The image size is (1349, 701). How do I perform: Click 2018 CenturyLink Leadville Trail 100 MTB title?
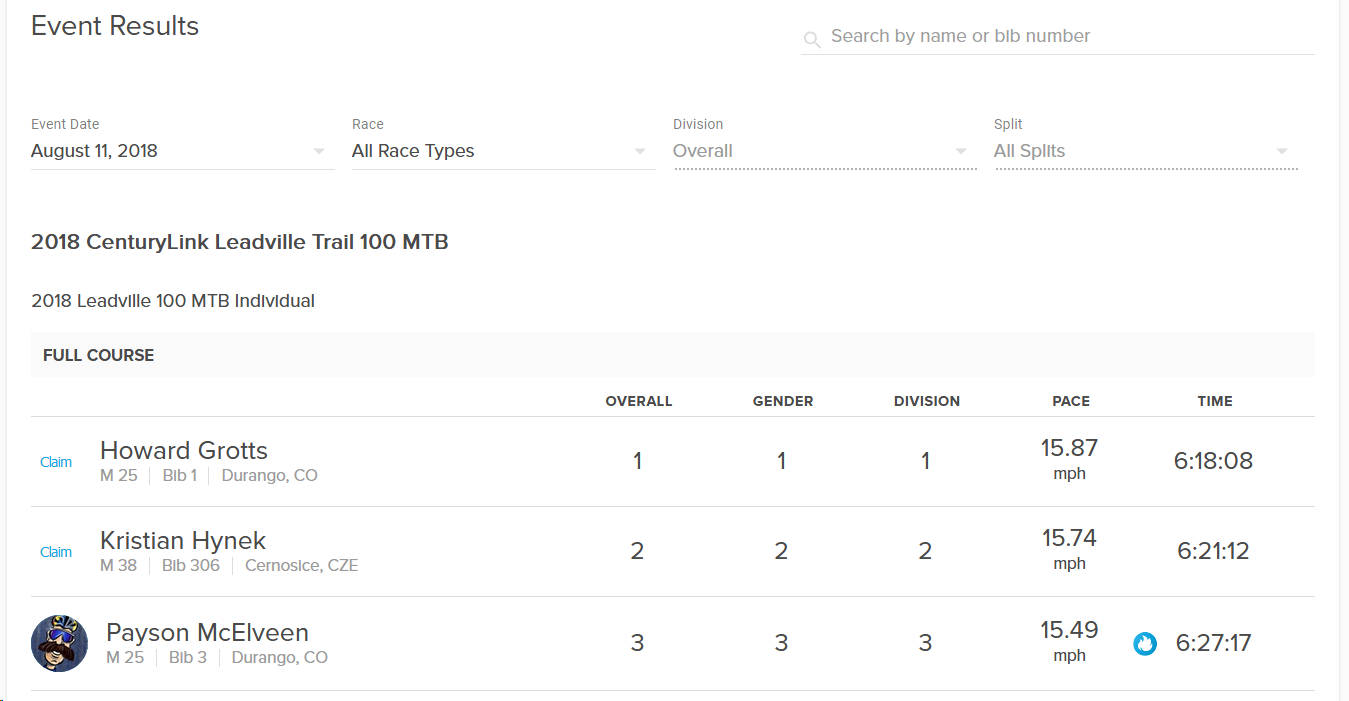240,242
